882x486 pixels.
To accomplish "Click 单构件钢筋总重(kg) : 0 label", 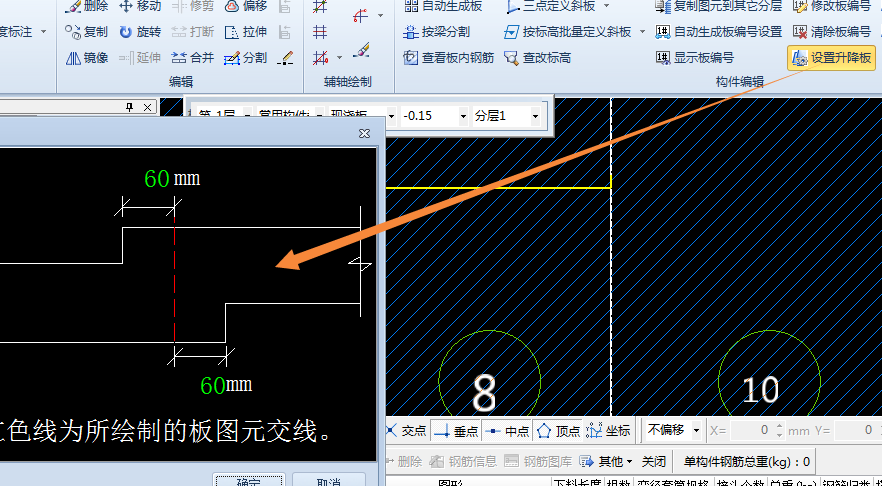I will (746, 462).
